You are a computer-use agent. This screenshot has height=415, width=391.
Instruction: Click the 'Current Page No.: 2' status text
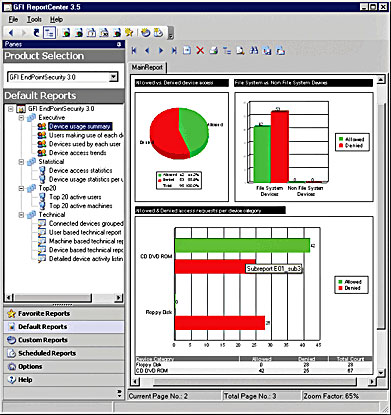[x=158, y=396]
